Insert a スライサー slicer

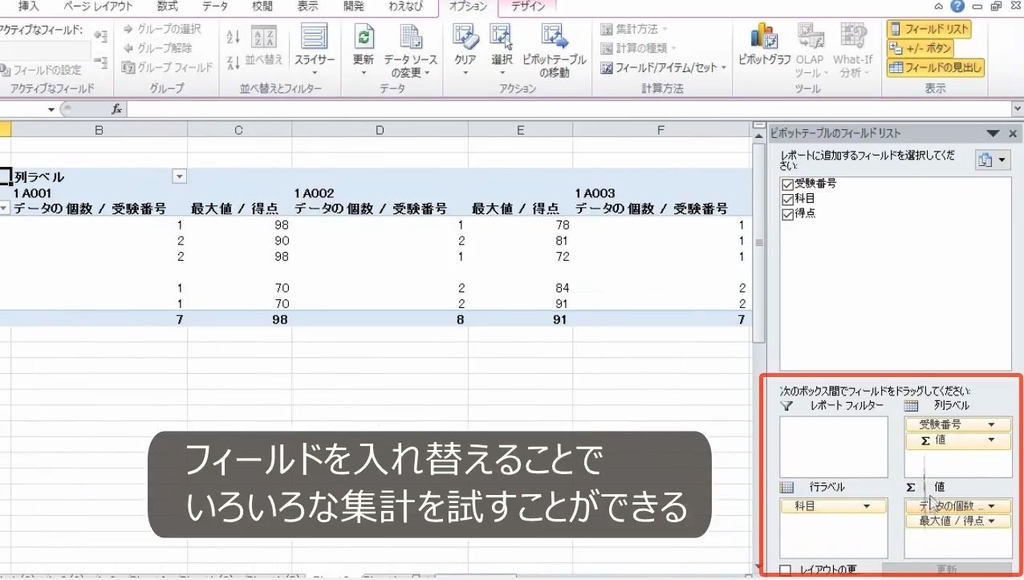314,50
